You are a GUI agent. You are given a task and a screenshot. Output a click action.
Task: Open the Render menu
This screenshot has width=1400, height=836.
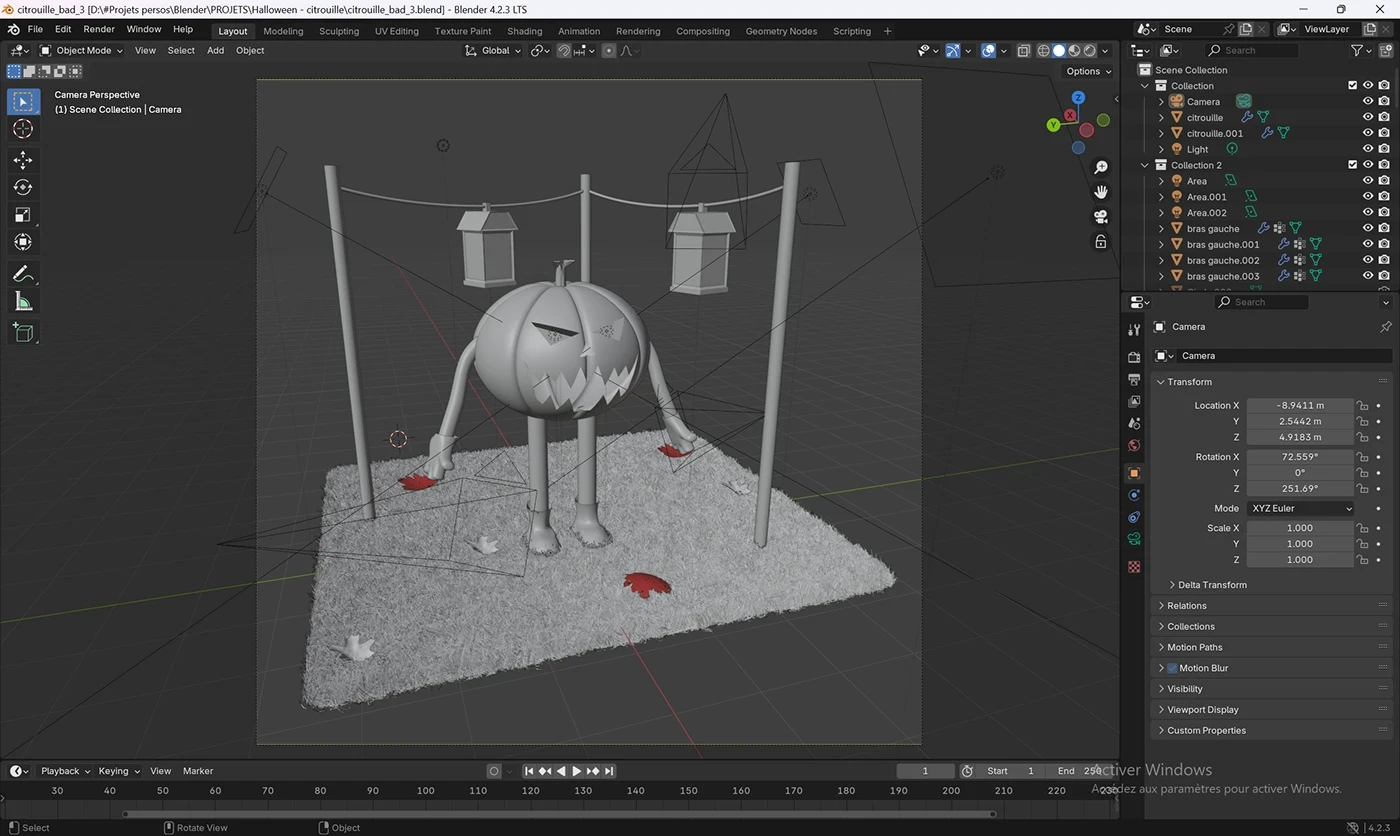click(99, 29)
